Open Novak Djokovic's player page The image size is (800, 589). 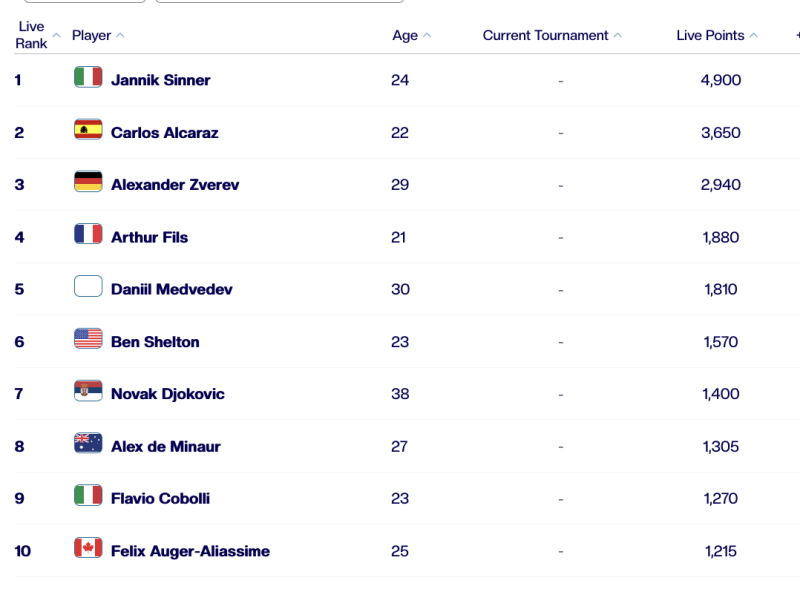(x=168, y=394)
